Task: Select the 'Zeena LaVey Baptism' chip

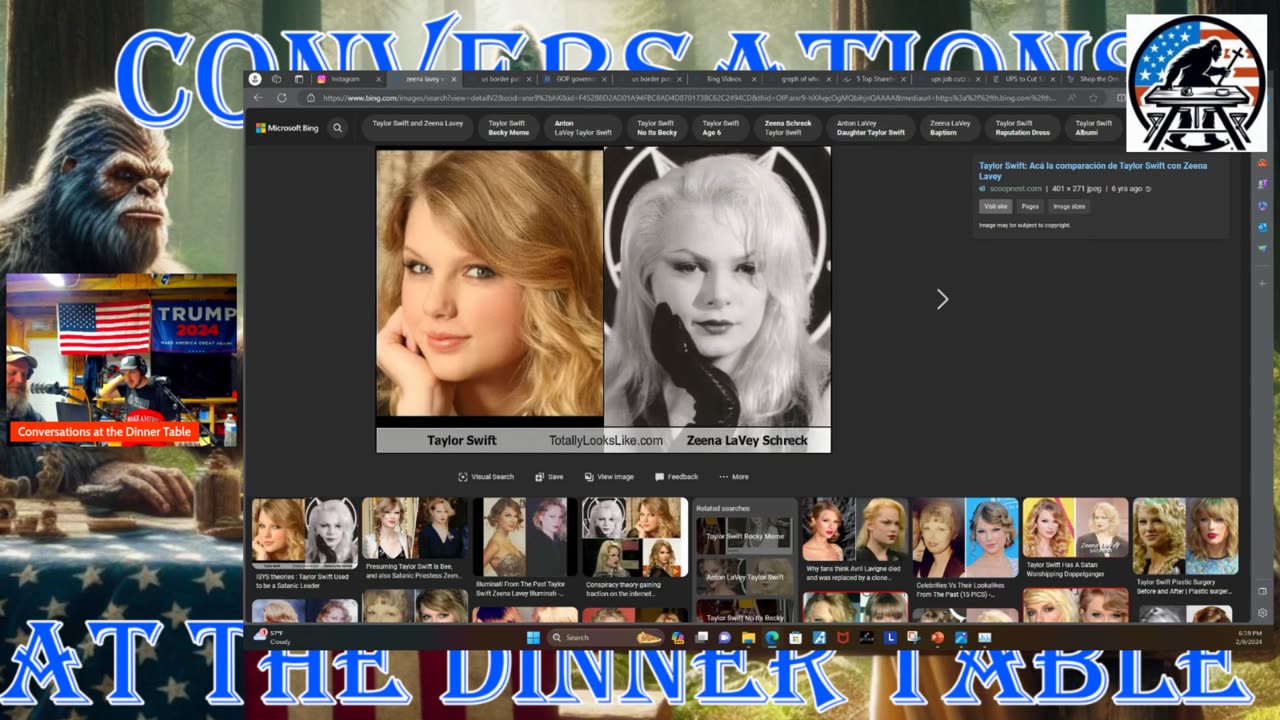Action: point(950,128)
